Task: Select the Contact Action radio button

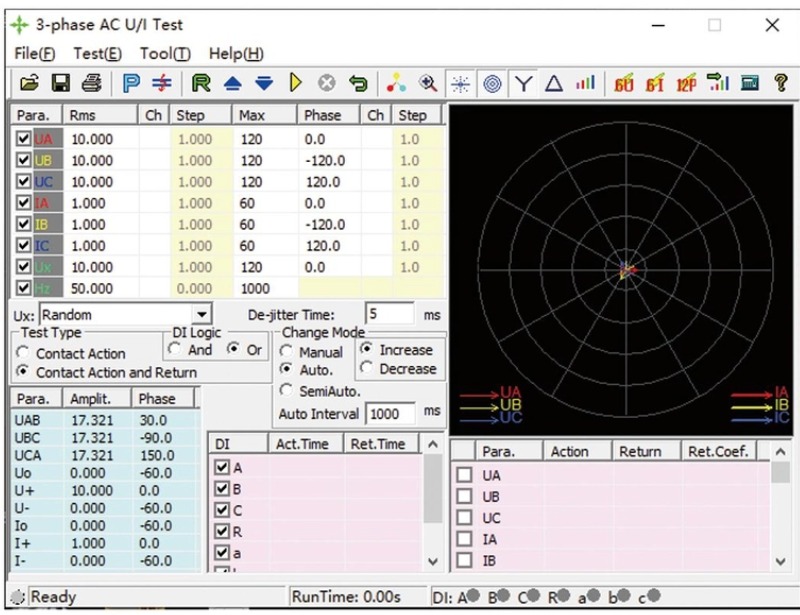Action: click(x=24, y=354)
